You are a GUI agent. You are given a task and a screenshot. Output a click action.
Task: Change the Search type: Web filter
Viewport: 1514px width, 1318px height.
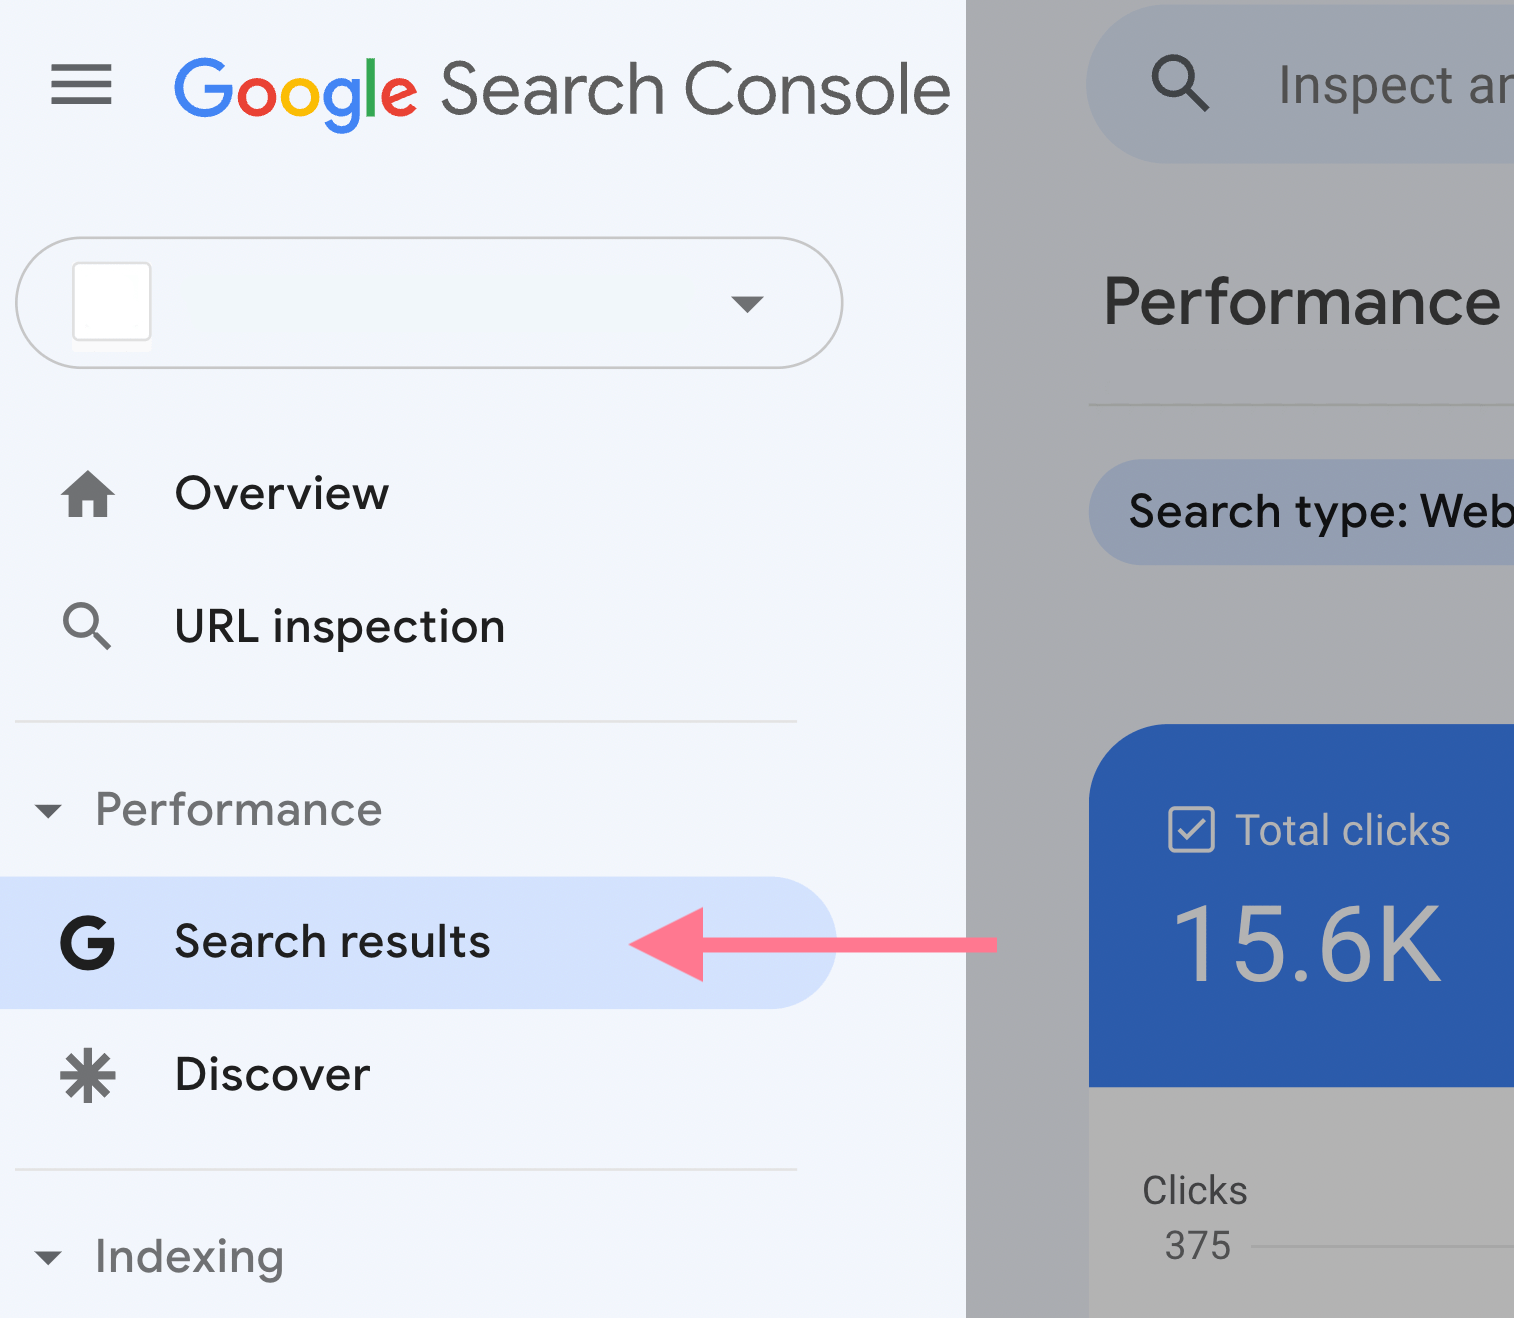[1320, 512]
